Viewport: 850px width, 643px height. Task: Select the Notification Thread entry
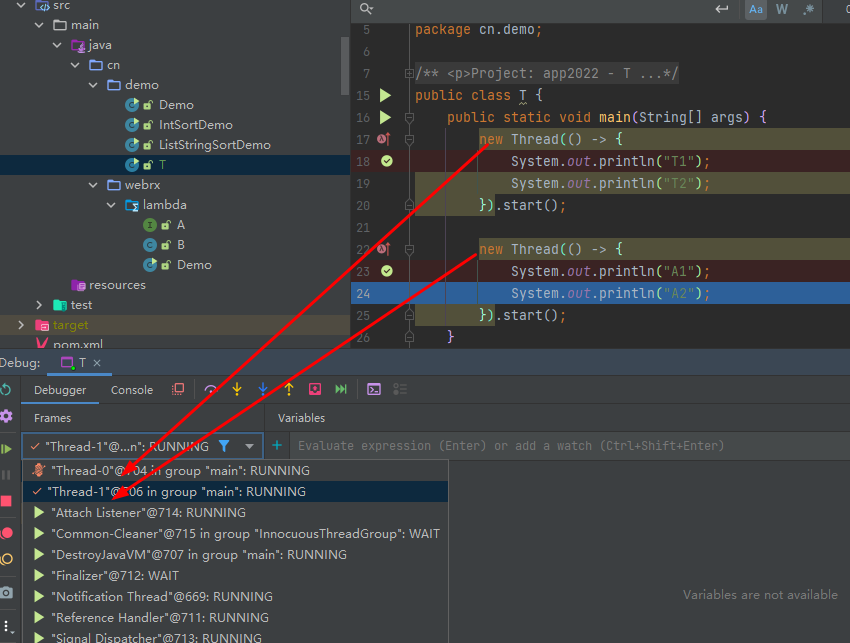coord(235,596)
